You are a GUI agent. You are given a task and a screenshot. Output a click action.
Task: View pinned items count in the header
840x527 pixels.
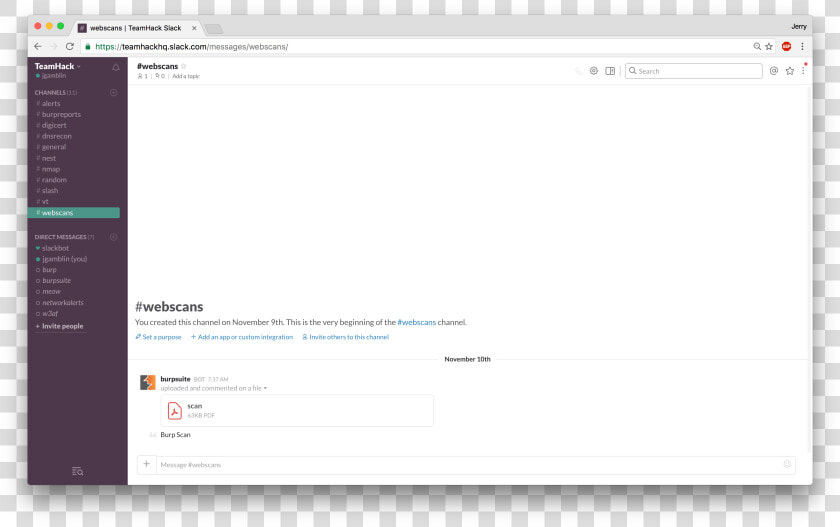pyautogui.click(x=160, y=76)
